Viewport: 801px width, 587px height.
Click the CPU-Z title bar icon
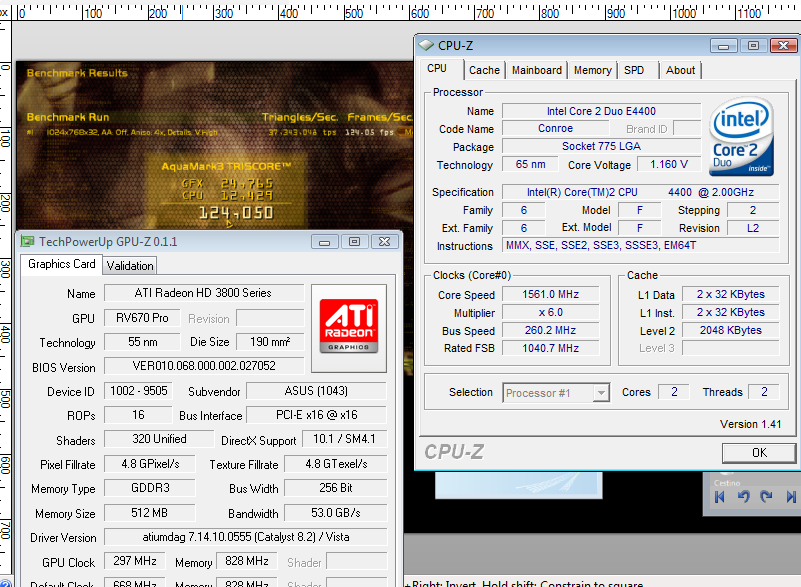(x=426, y=45)
